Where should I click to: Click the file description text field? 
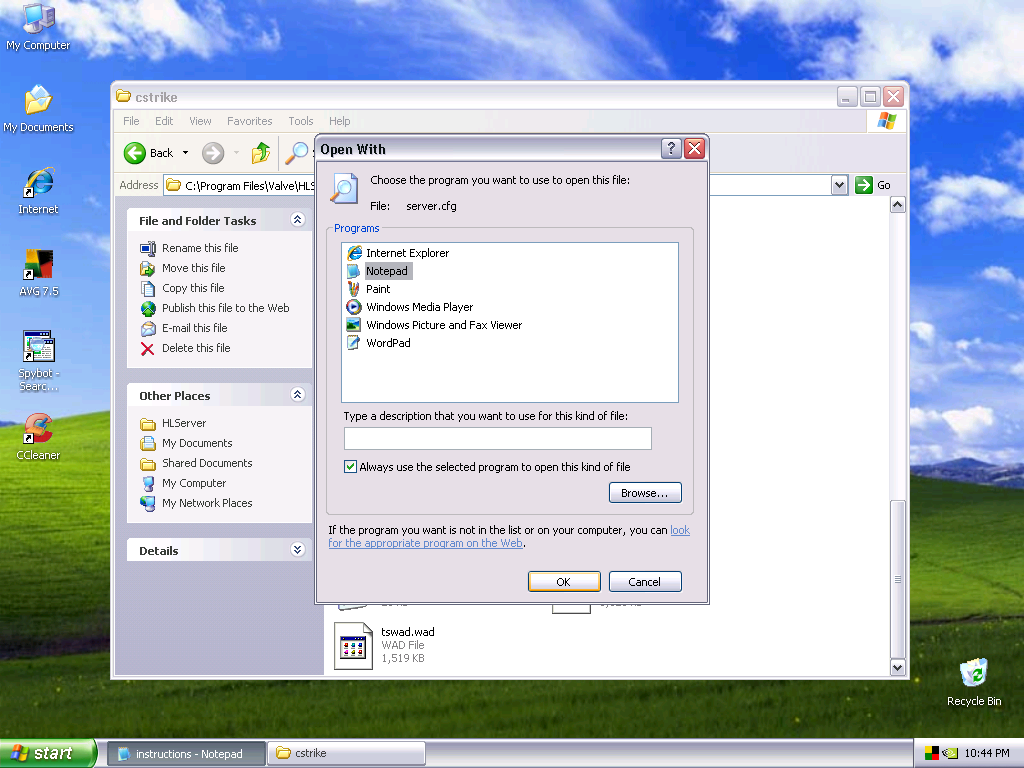pos(498,438)
